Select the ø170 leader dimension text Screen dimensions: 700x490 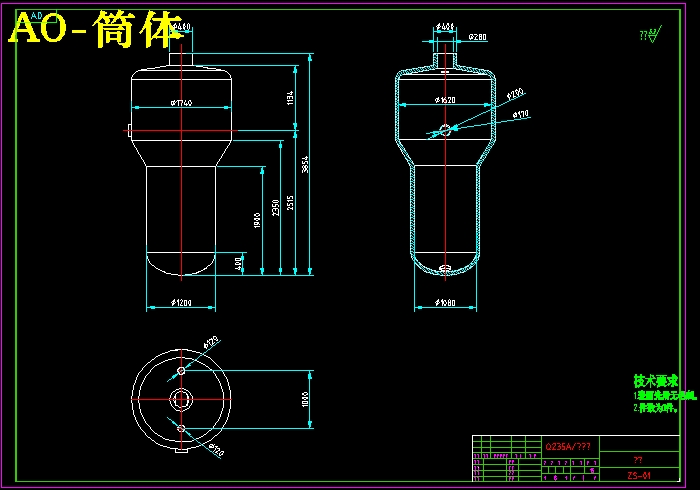pyautogui.click(x=521, y=115)
